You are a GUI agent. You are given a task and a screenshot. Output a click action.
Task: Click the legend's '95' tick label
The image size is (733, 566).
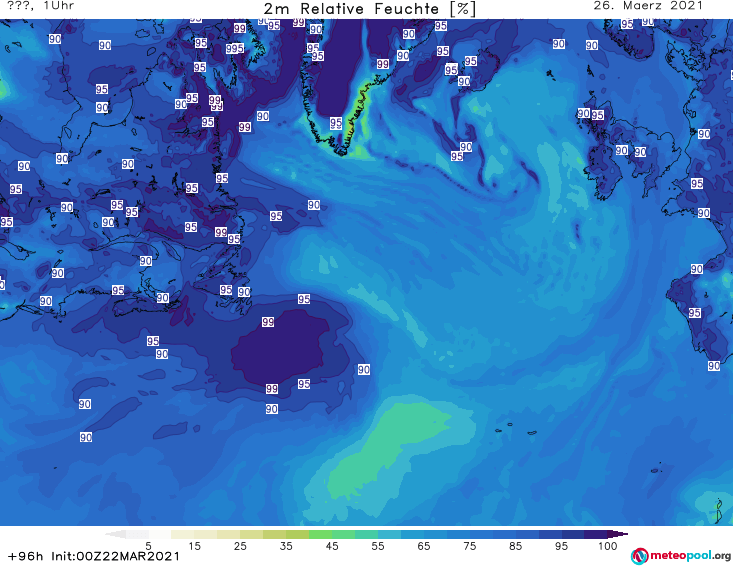coord(561,546)
